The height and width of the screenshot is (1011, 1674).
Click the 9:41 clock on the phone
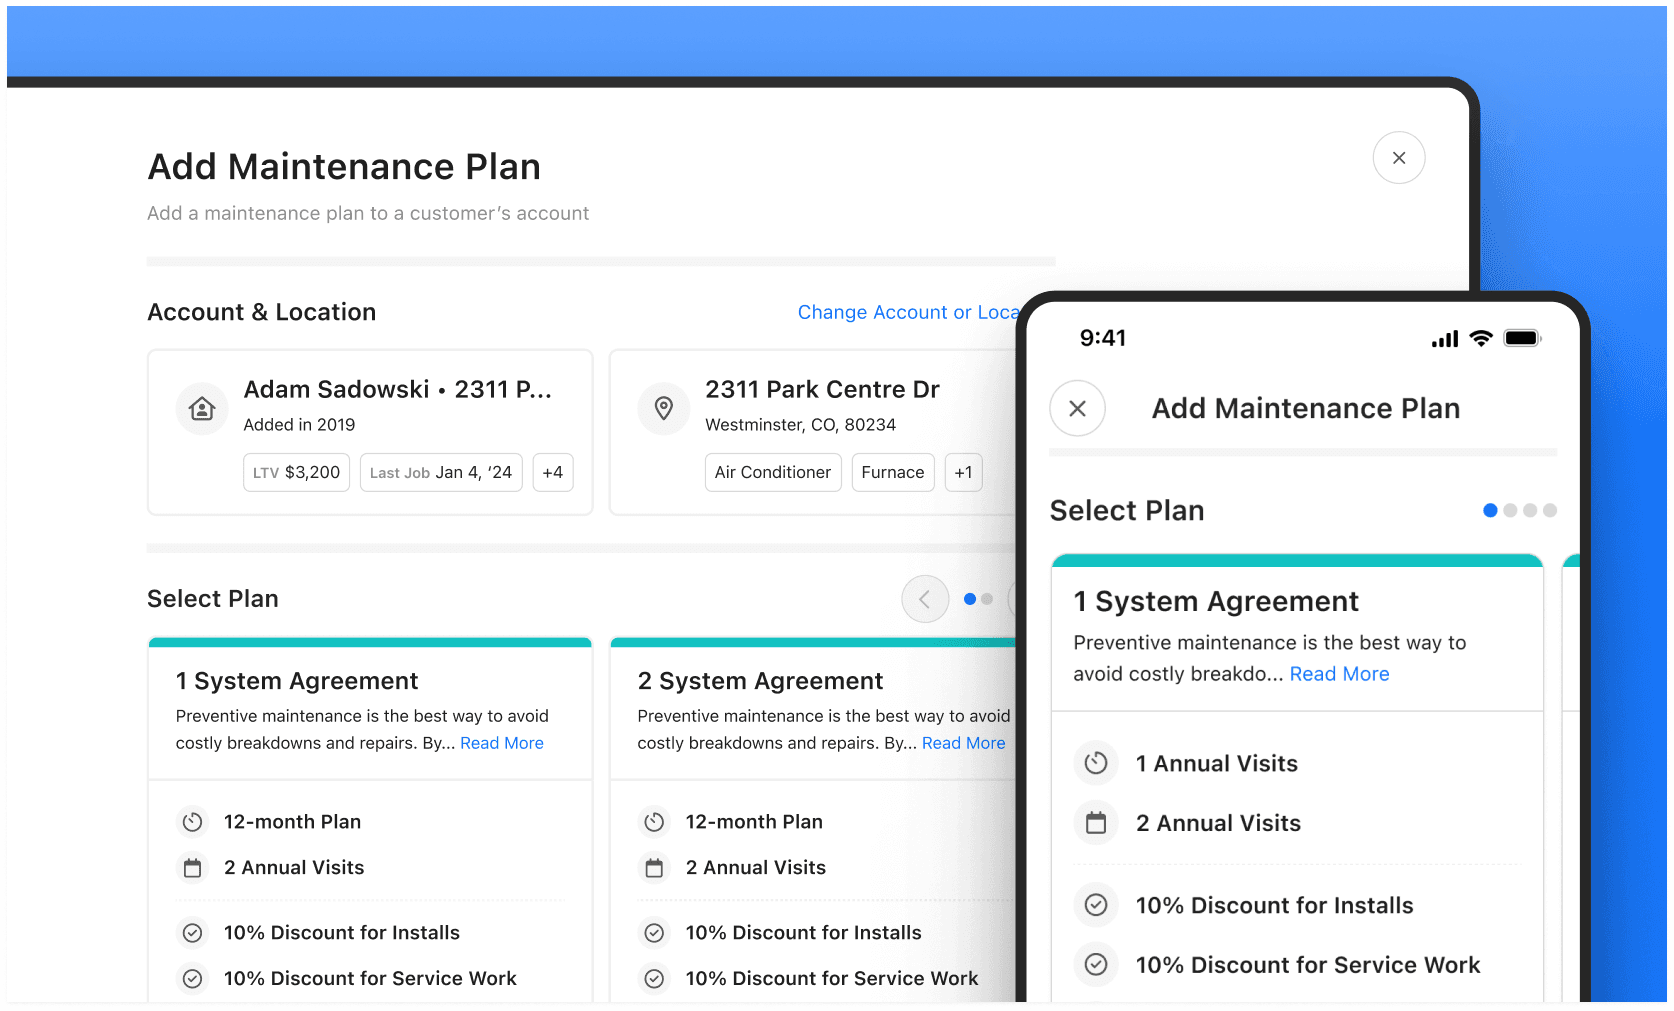(x=1102, y=338)
